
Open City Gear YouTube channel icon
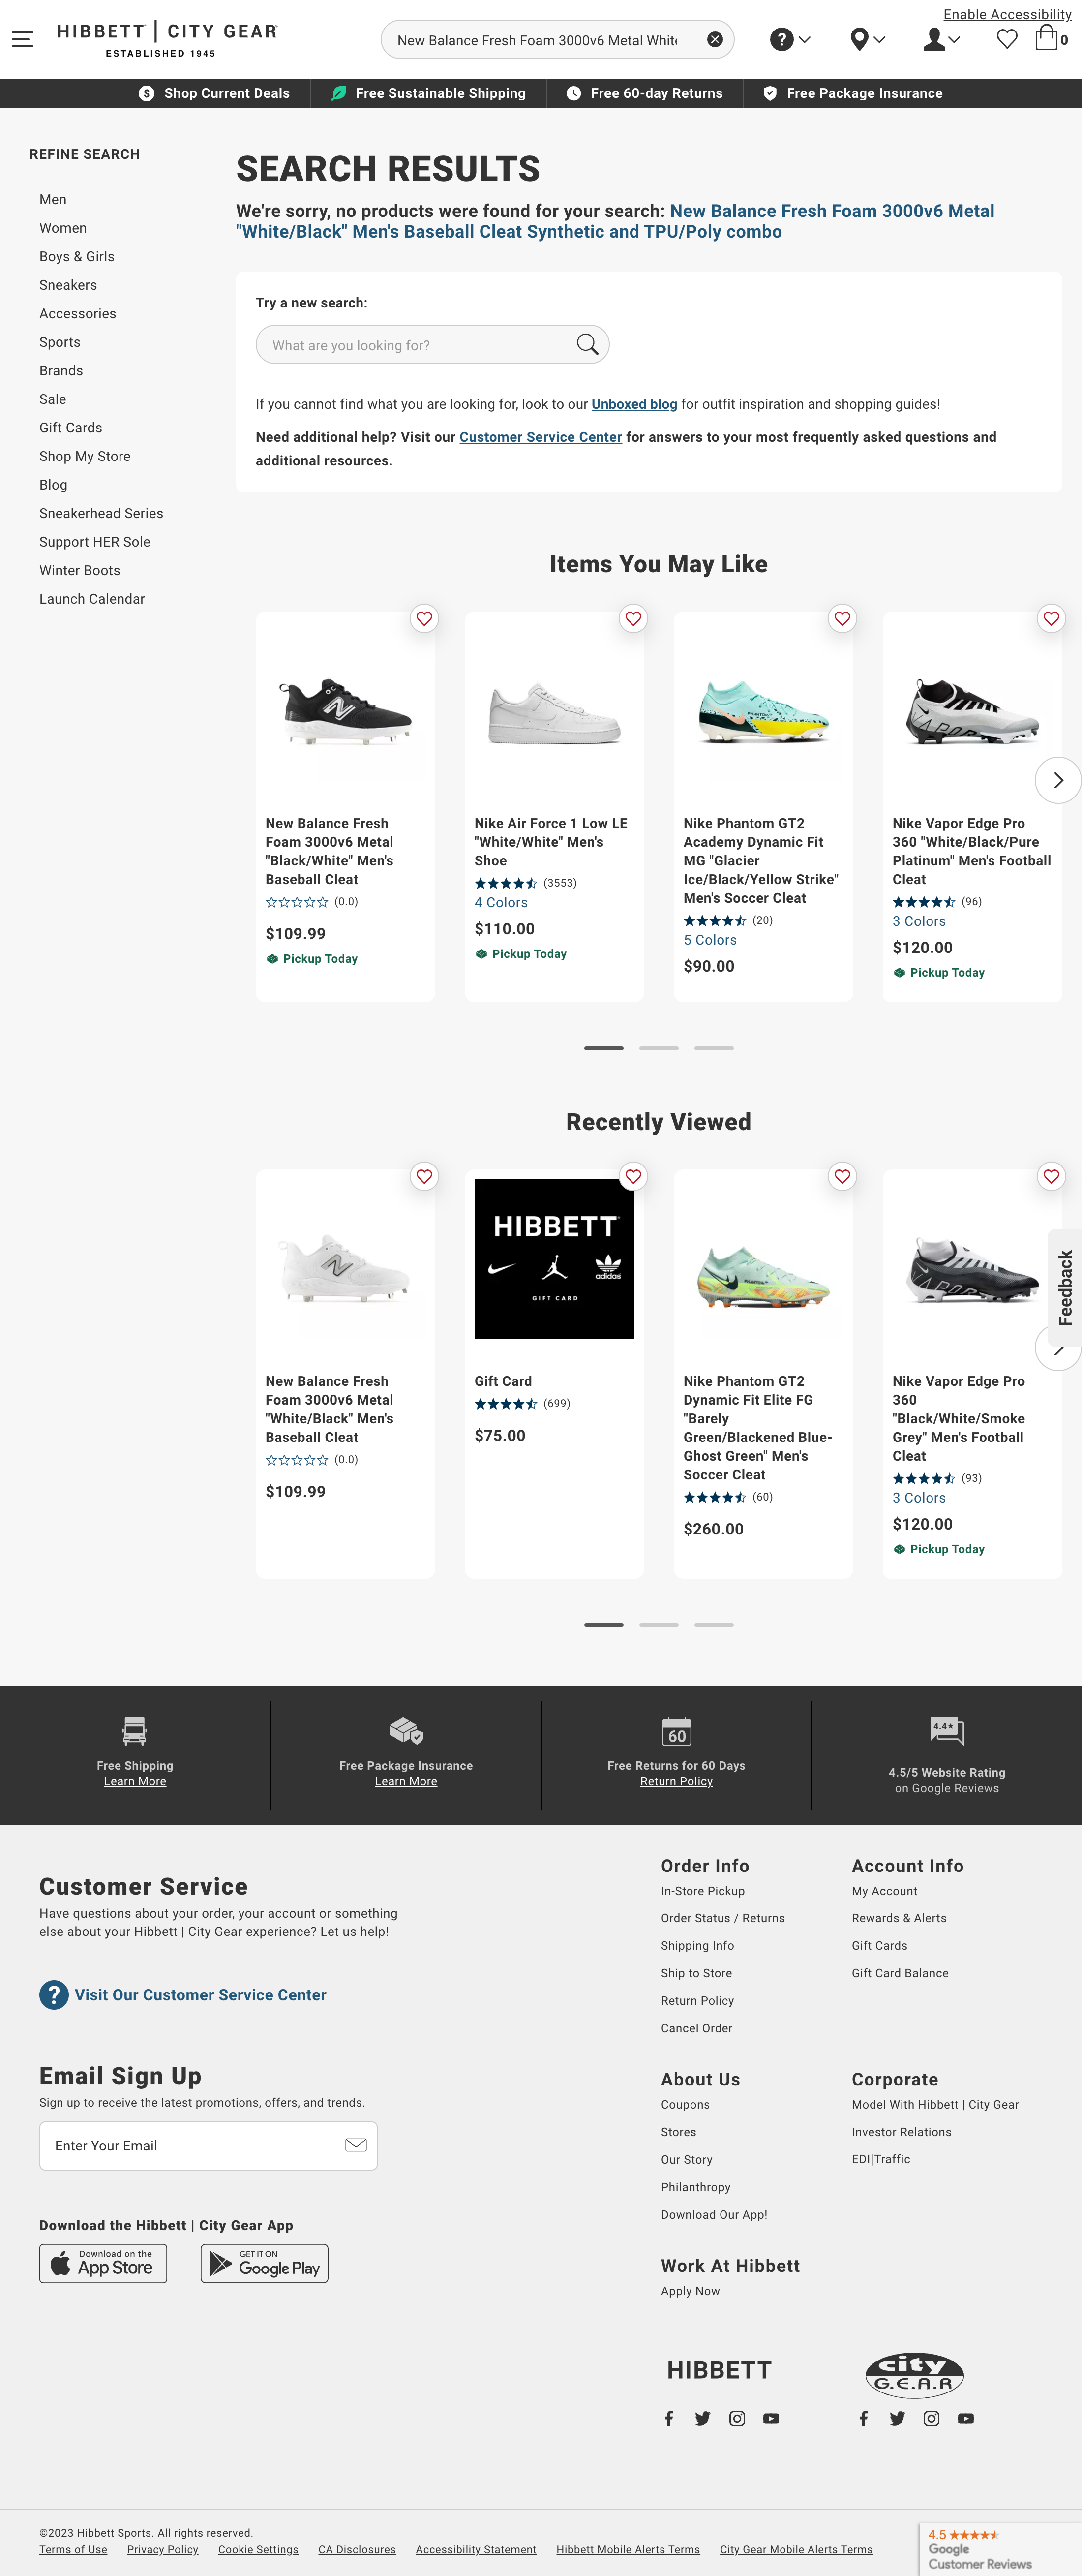coord(965,2418)
